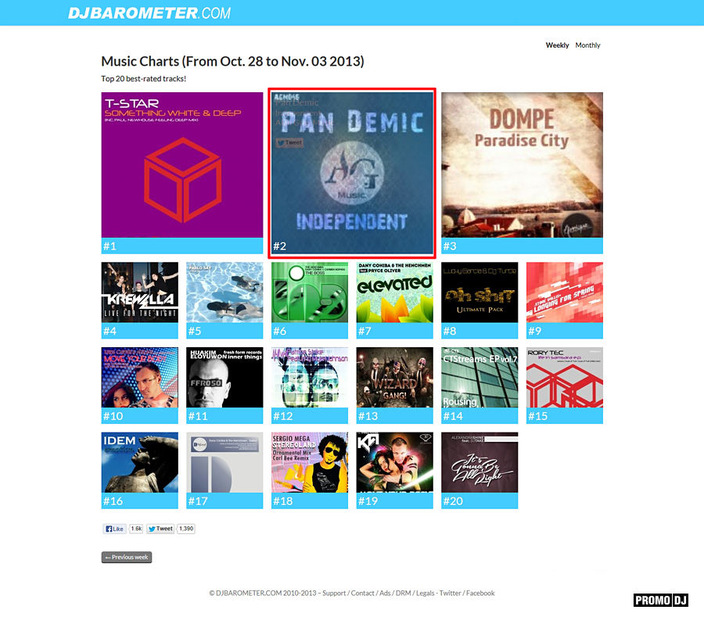Open the Contact footer link
Viewport: 704px width, 617px height.
[x=362, y=593]
